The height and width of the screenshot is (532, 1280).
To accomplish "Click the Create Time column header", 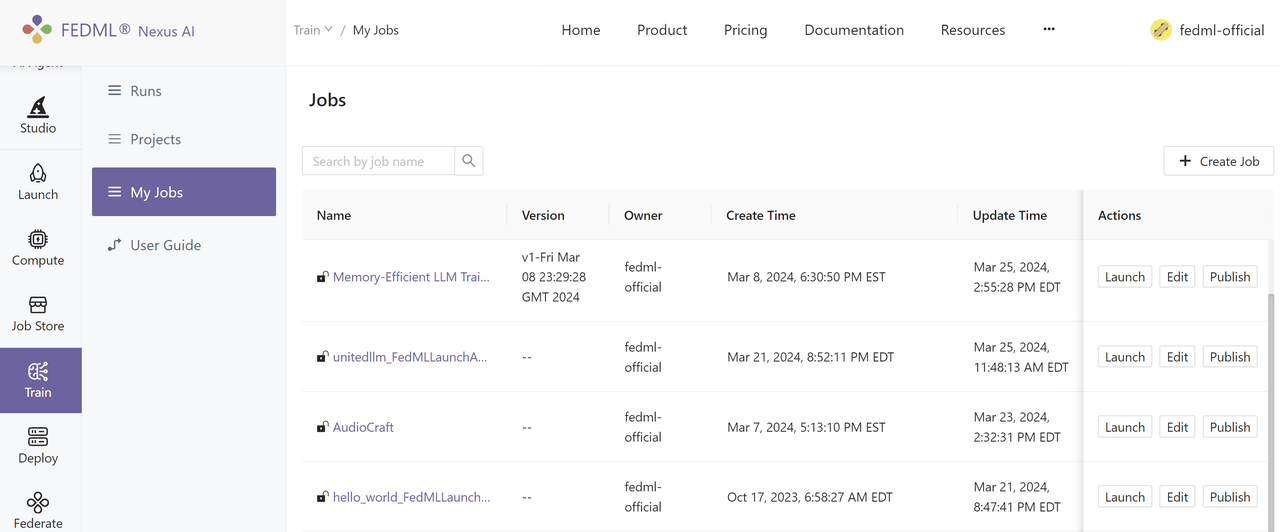I will [761, 215].
